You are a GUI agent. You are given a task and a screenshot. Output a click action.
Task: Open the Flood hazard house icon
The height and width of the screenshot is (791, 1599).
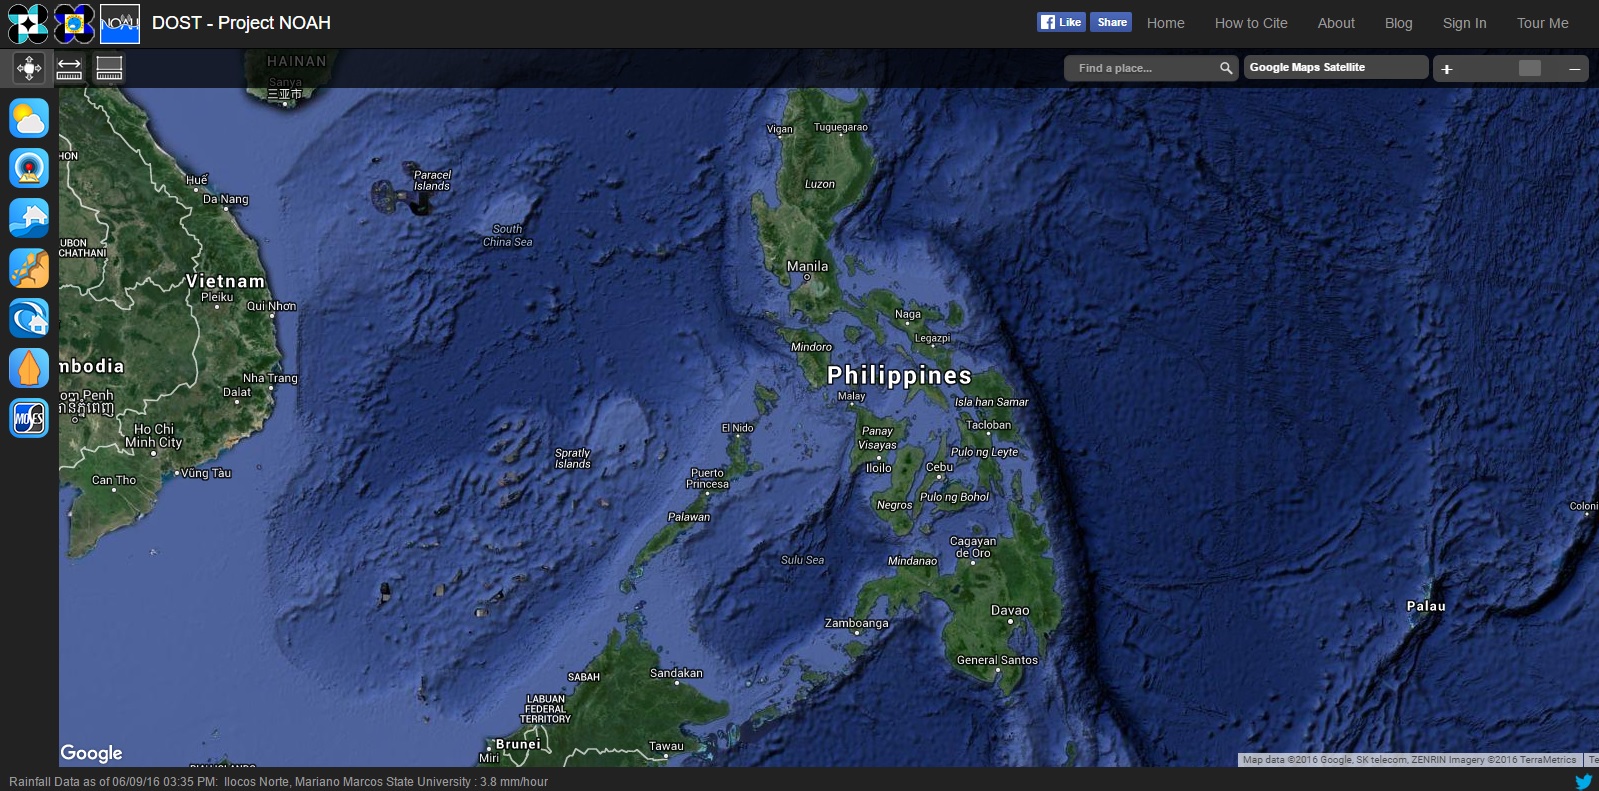(x=29, y=218)
